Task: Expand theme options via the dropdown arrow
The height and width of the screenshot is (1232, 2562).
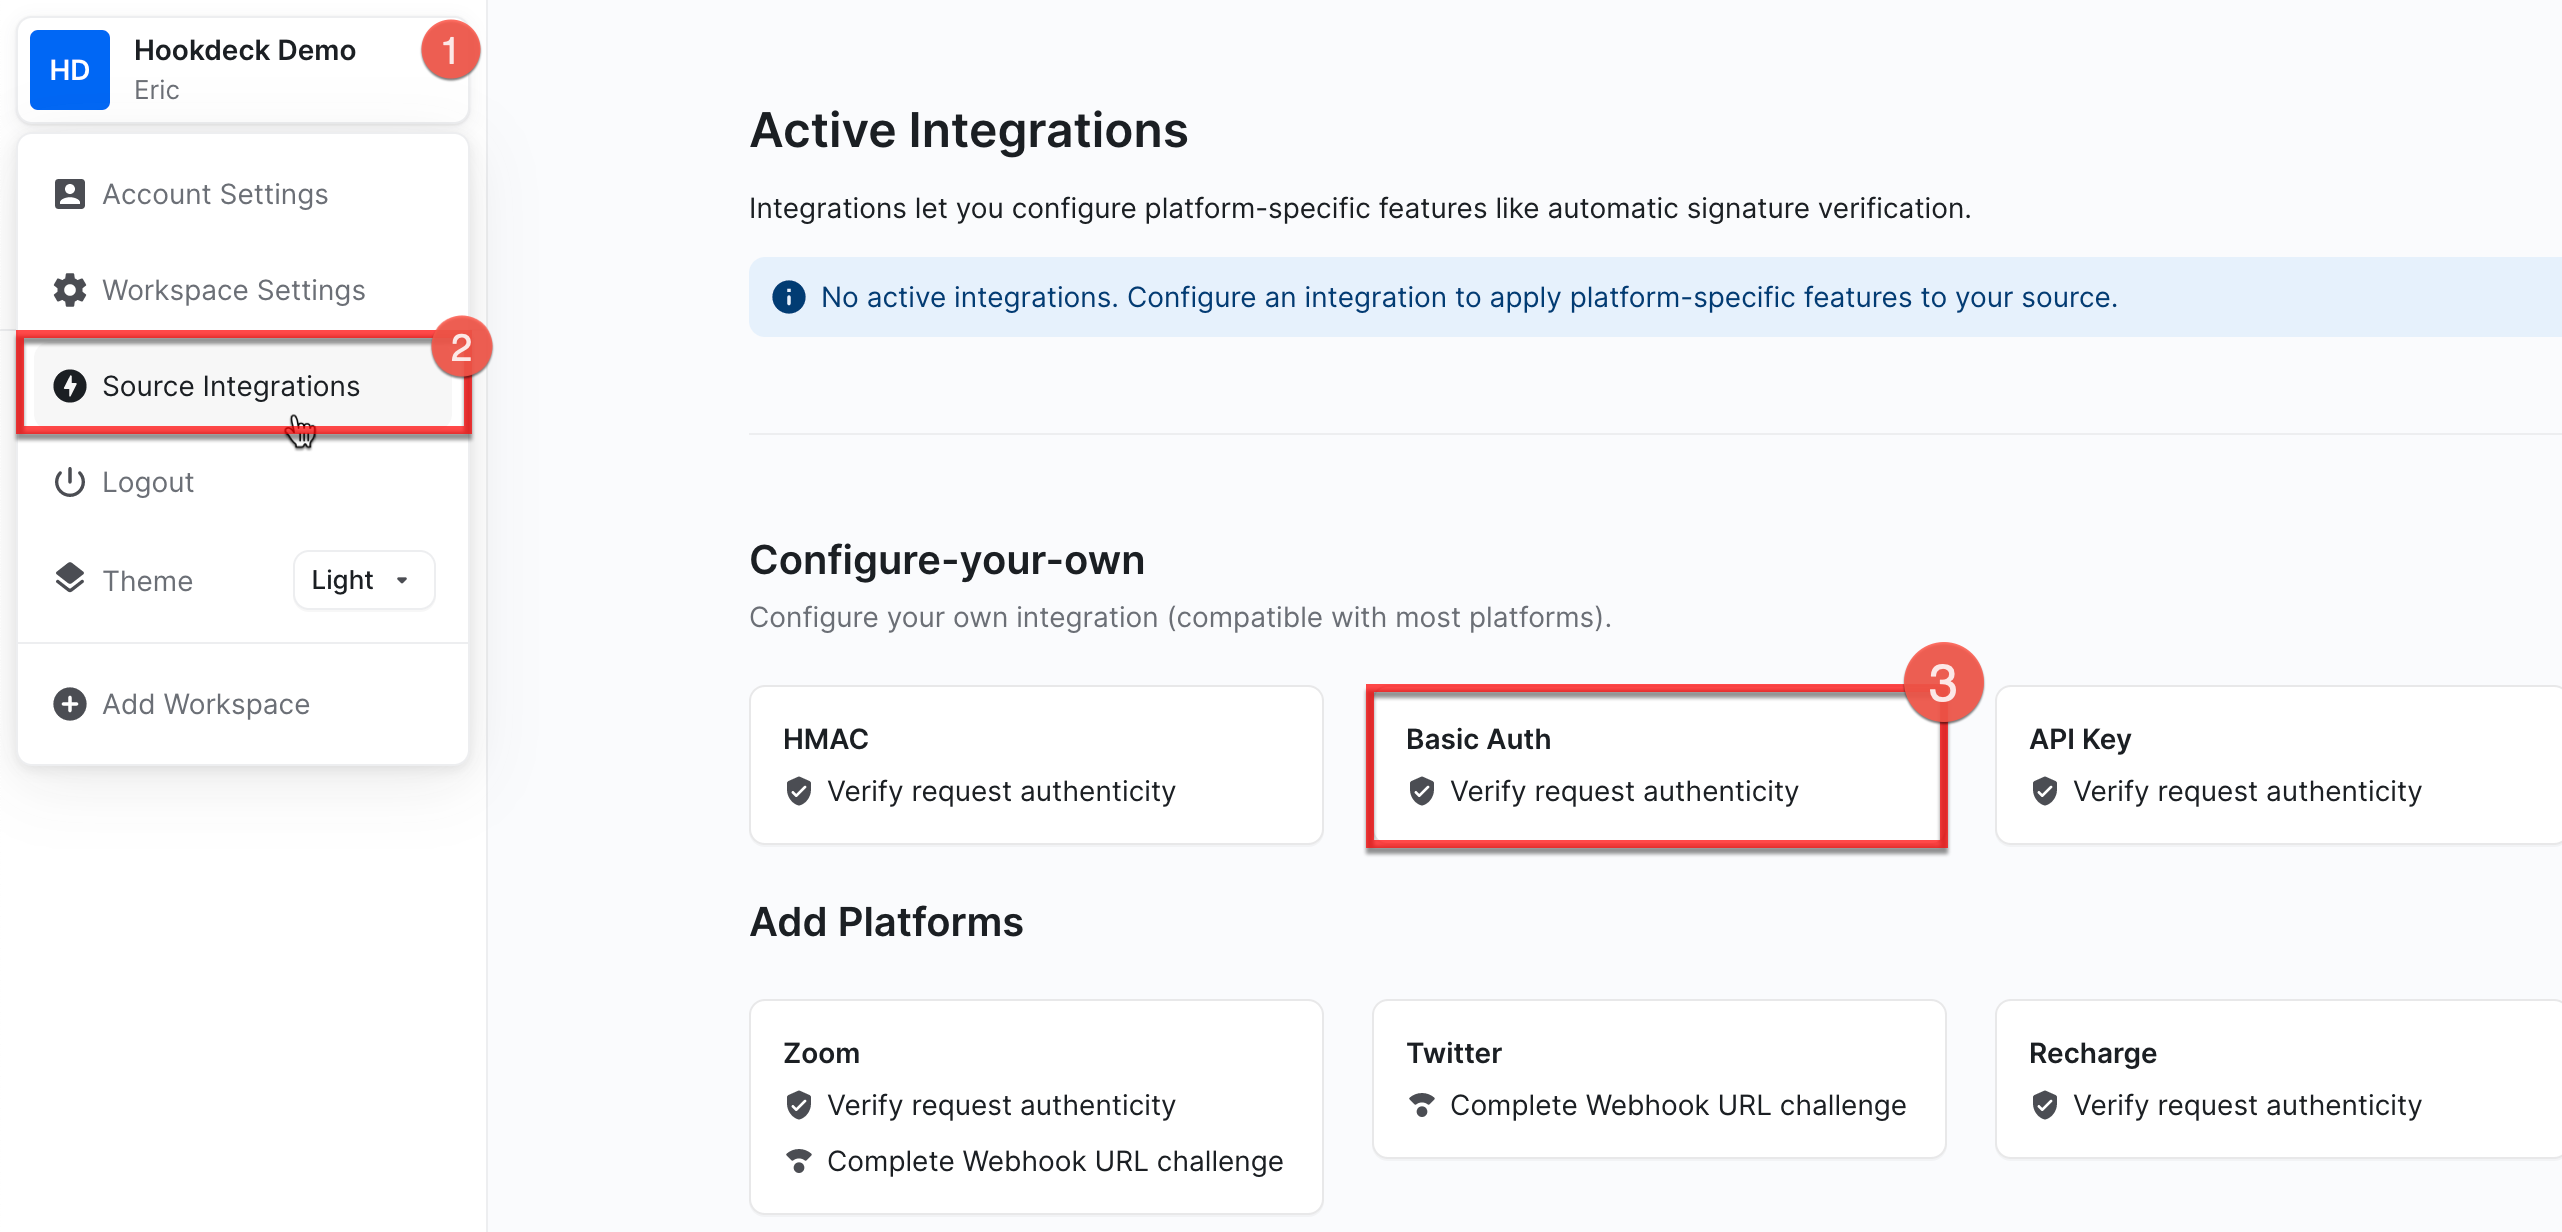Action: pos(402,580)
